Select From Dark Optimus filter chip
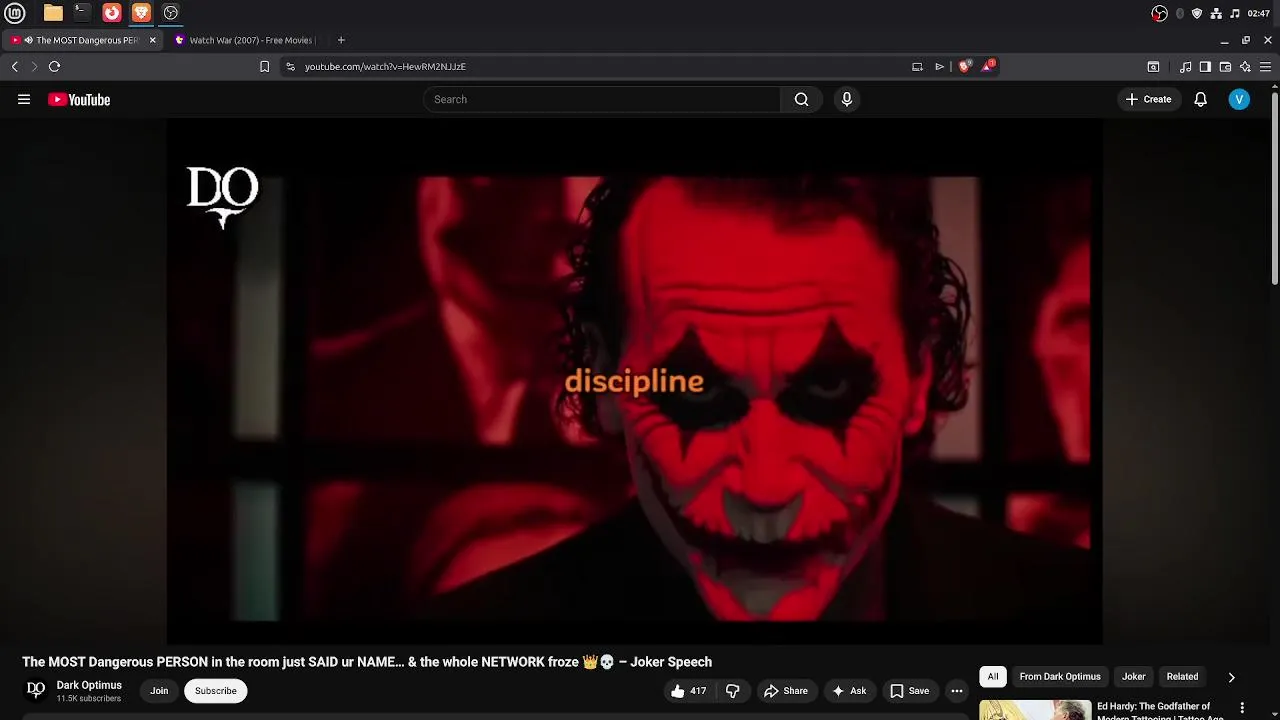Viewport: 1280px width, 720px height. (1060, 677)
